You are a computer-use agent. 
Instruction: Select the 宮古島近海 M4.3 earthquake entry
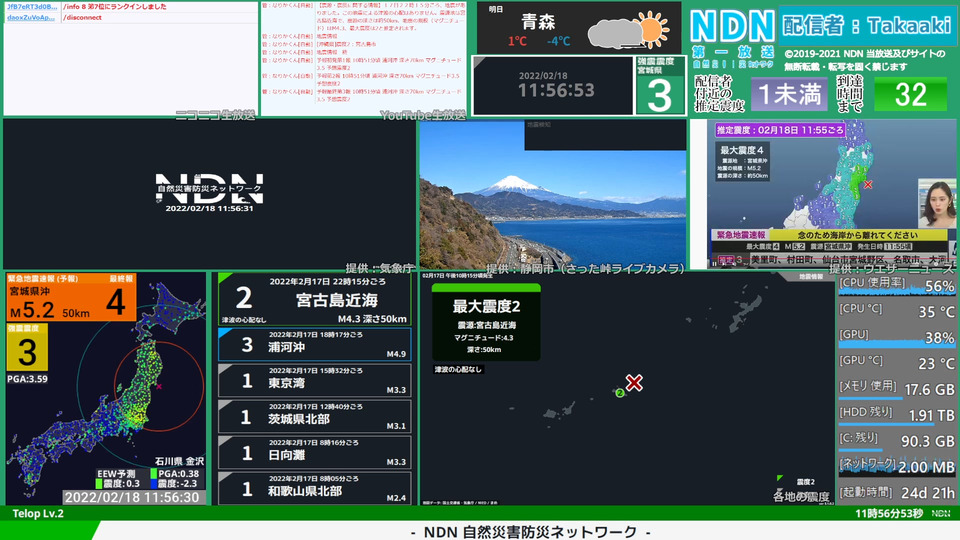[x=315, y=299]
